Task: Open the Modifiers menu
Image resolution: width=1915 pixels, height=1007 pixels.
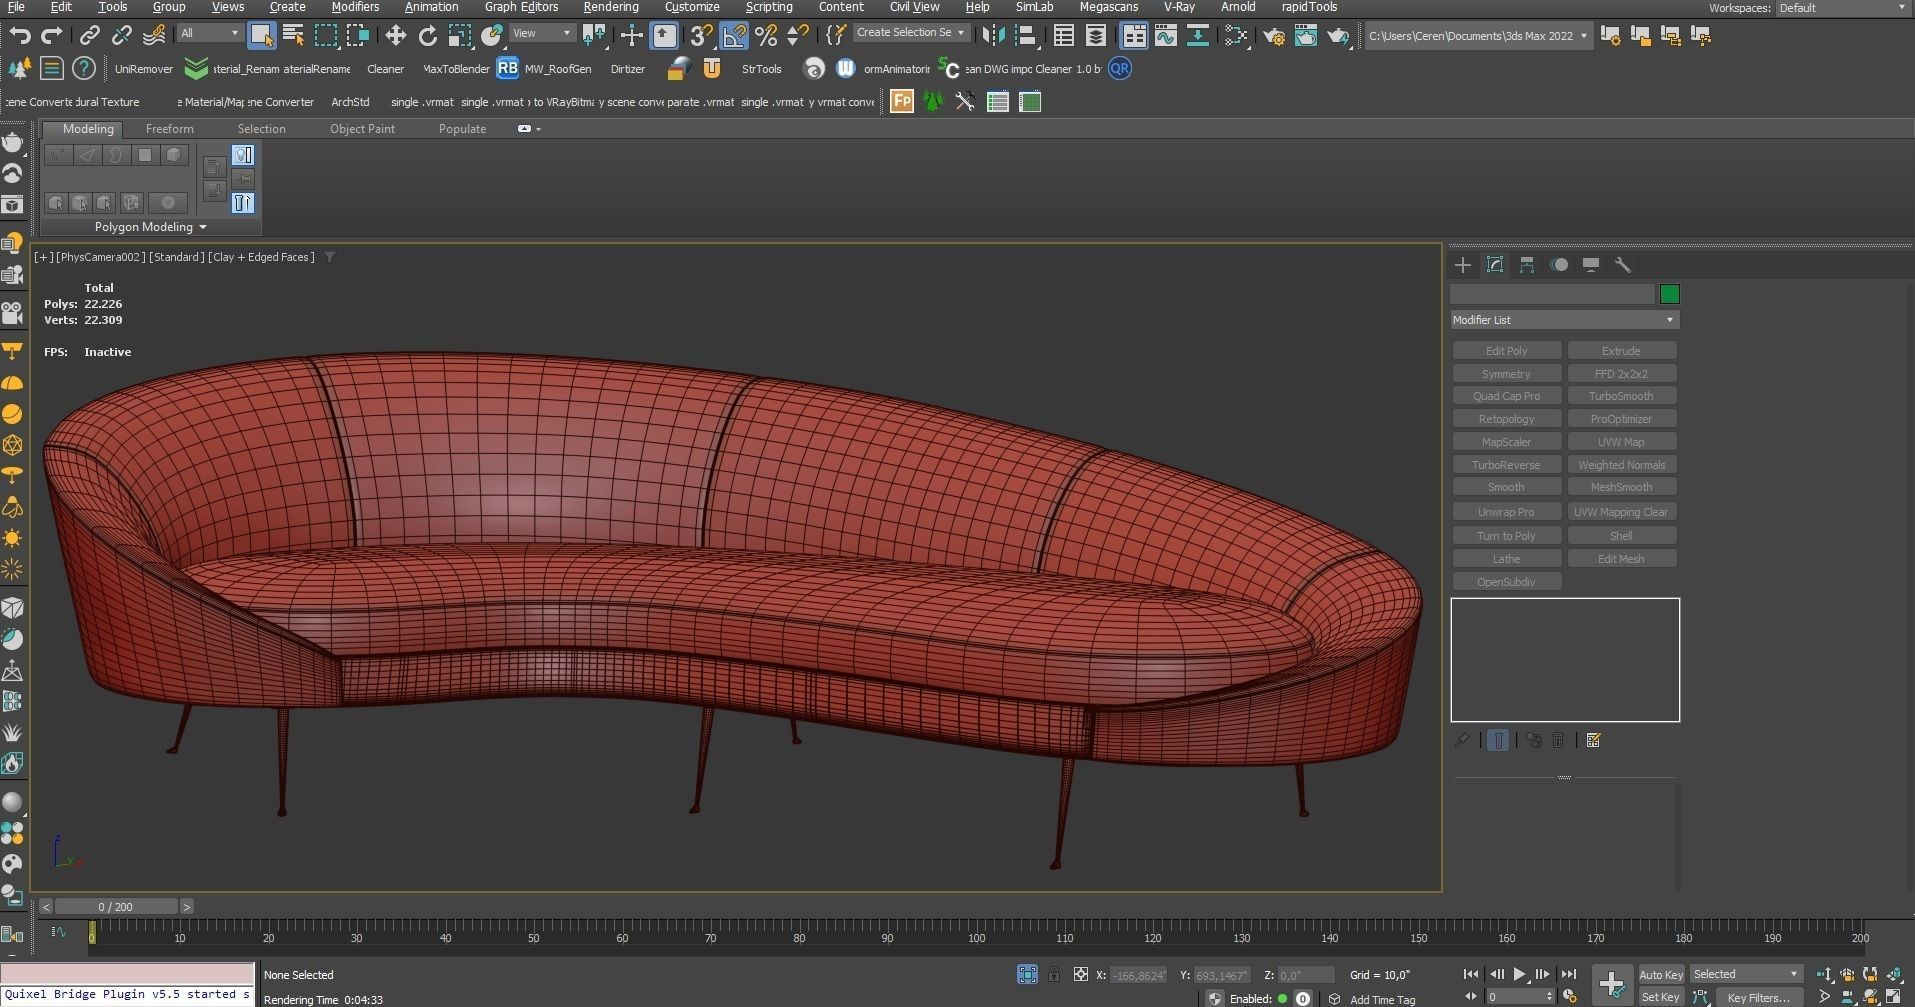Action: point(355,7)
